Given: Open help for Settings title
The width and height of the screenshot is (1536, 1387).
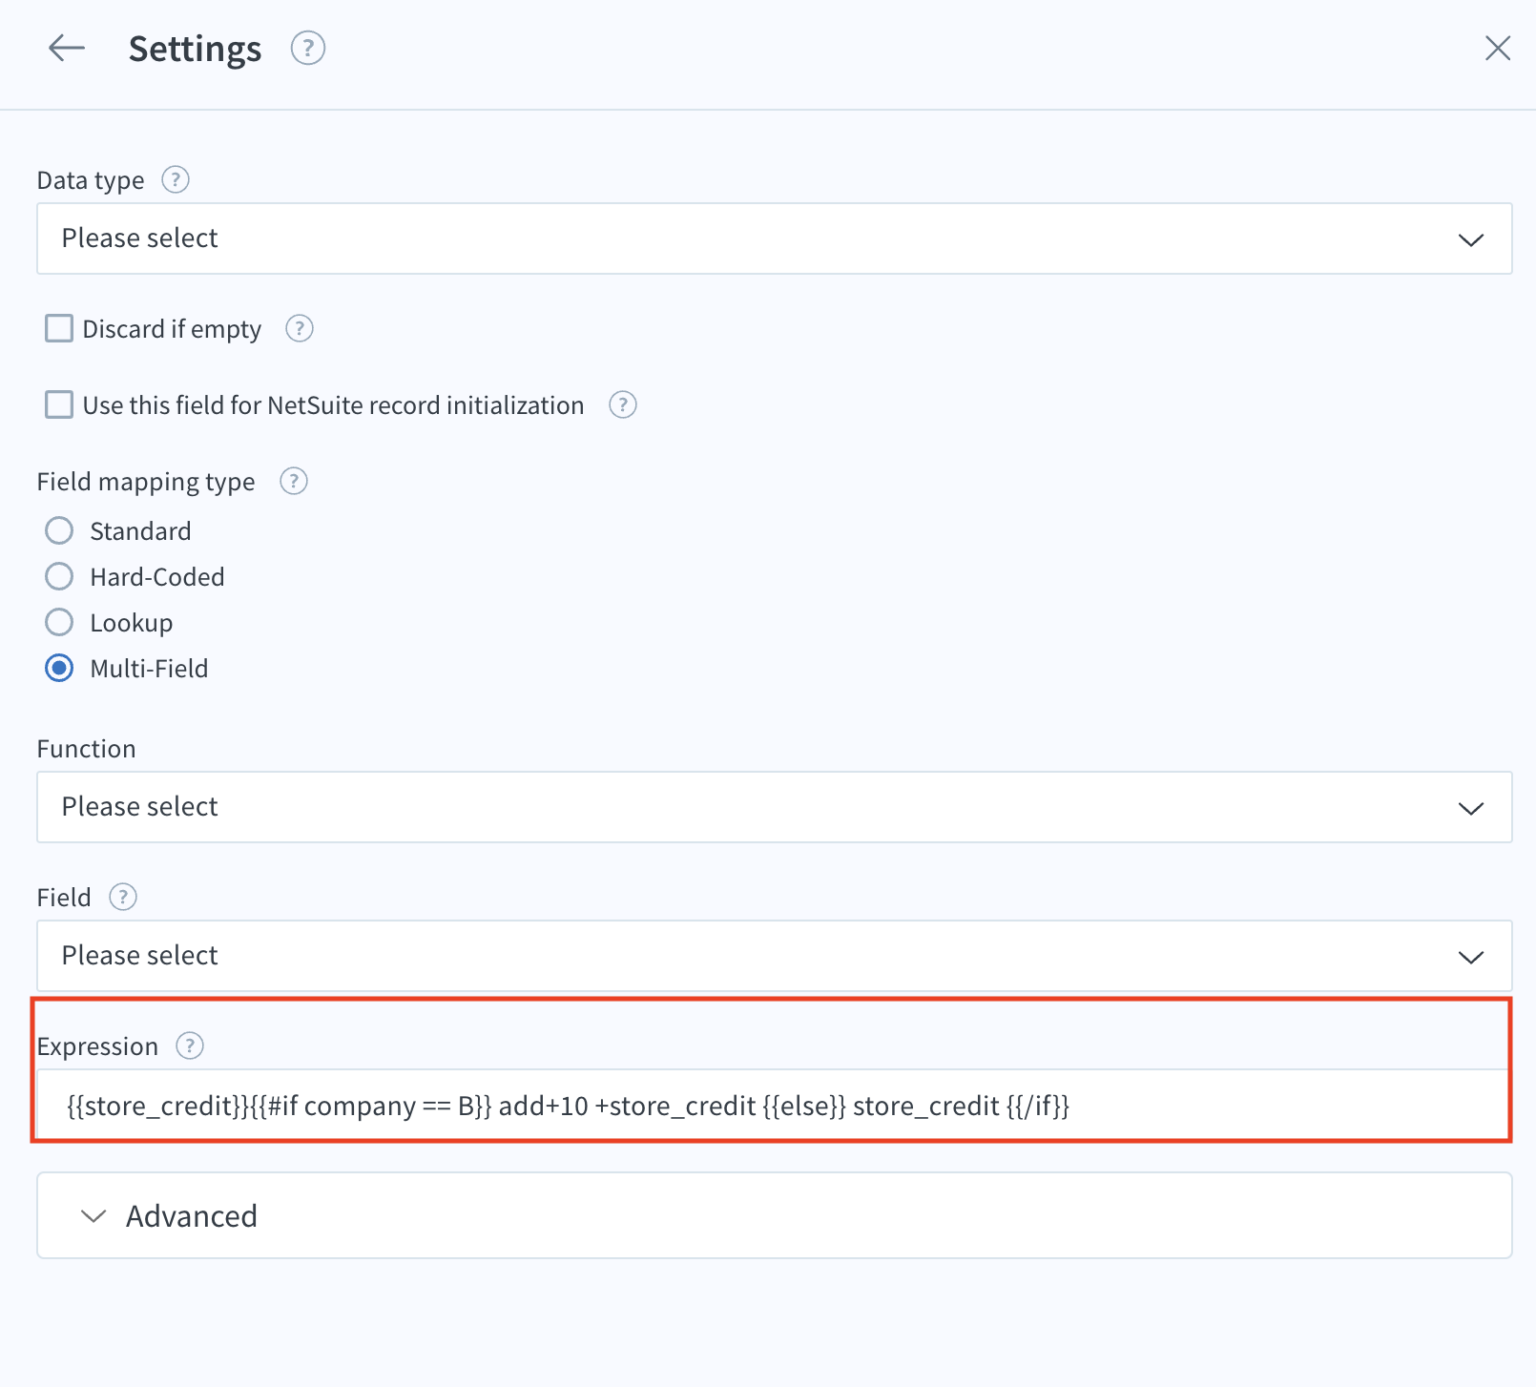Looking at the screenshot, I should (307, 47).
